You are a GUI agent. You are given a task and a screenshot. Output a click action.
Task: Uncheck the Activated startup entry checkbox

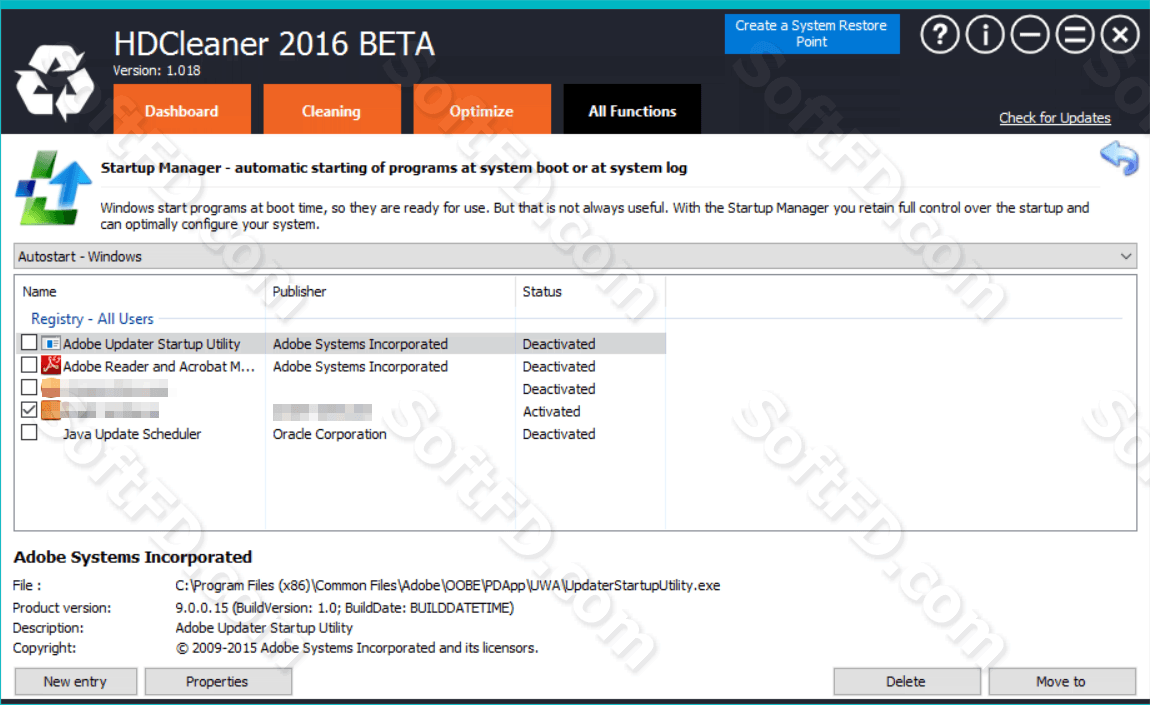[x=29, y=410]
